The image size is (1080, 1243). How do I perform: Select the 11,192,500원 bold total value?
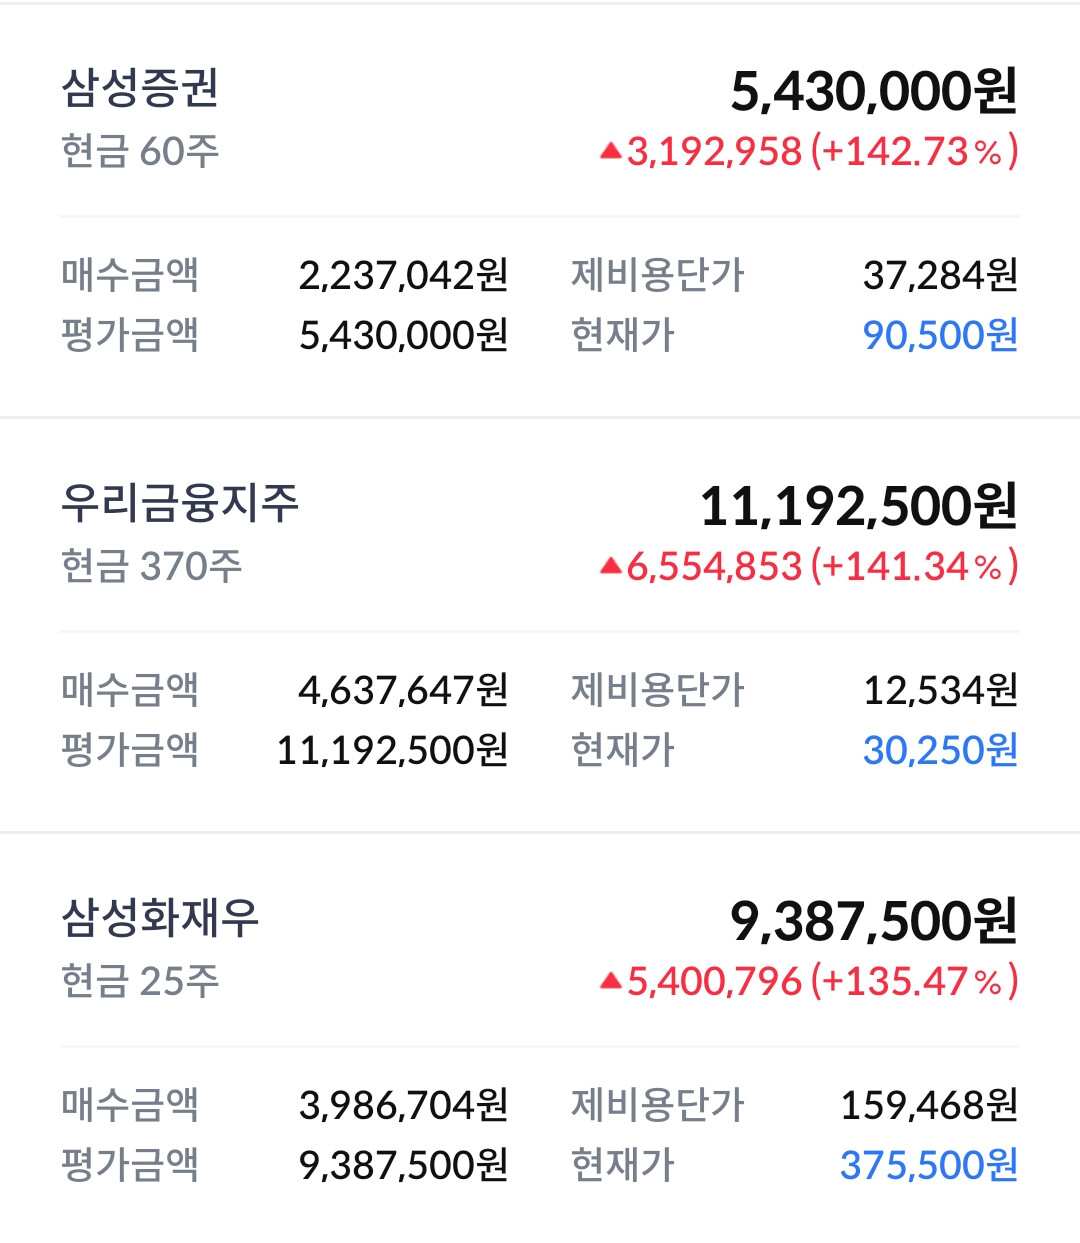[x=858, y=506]
